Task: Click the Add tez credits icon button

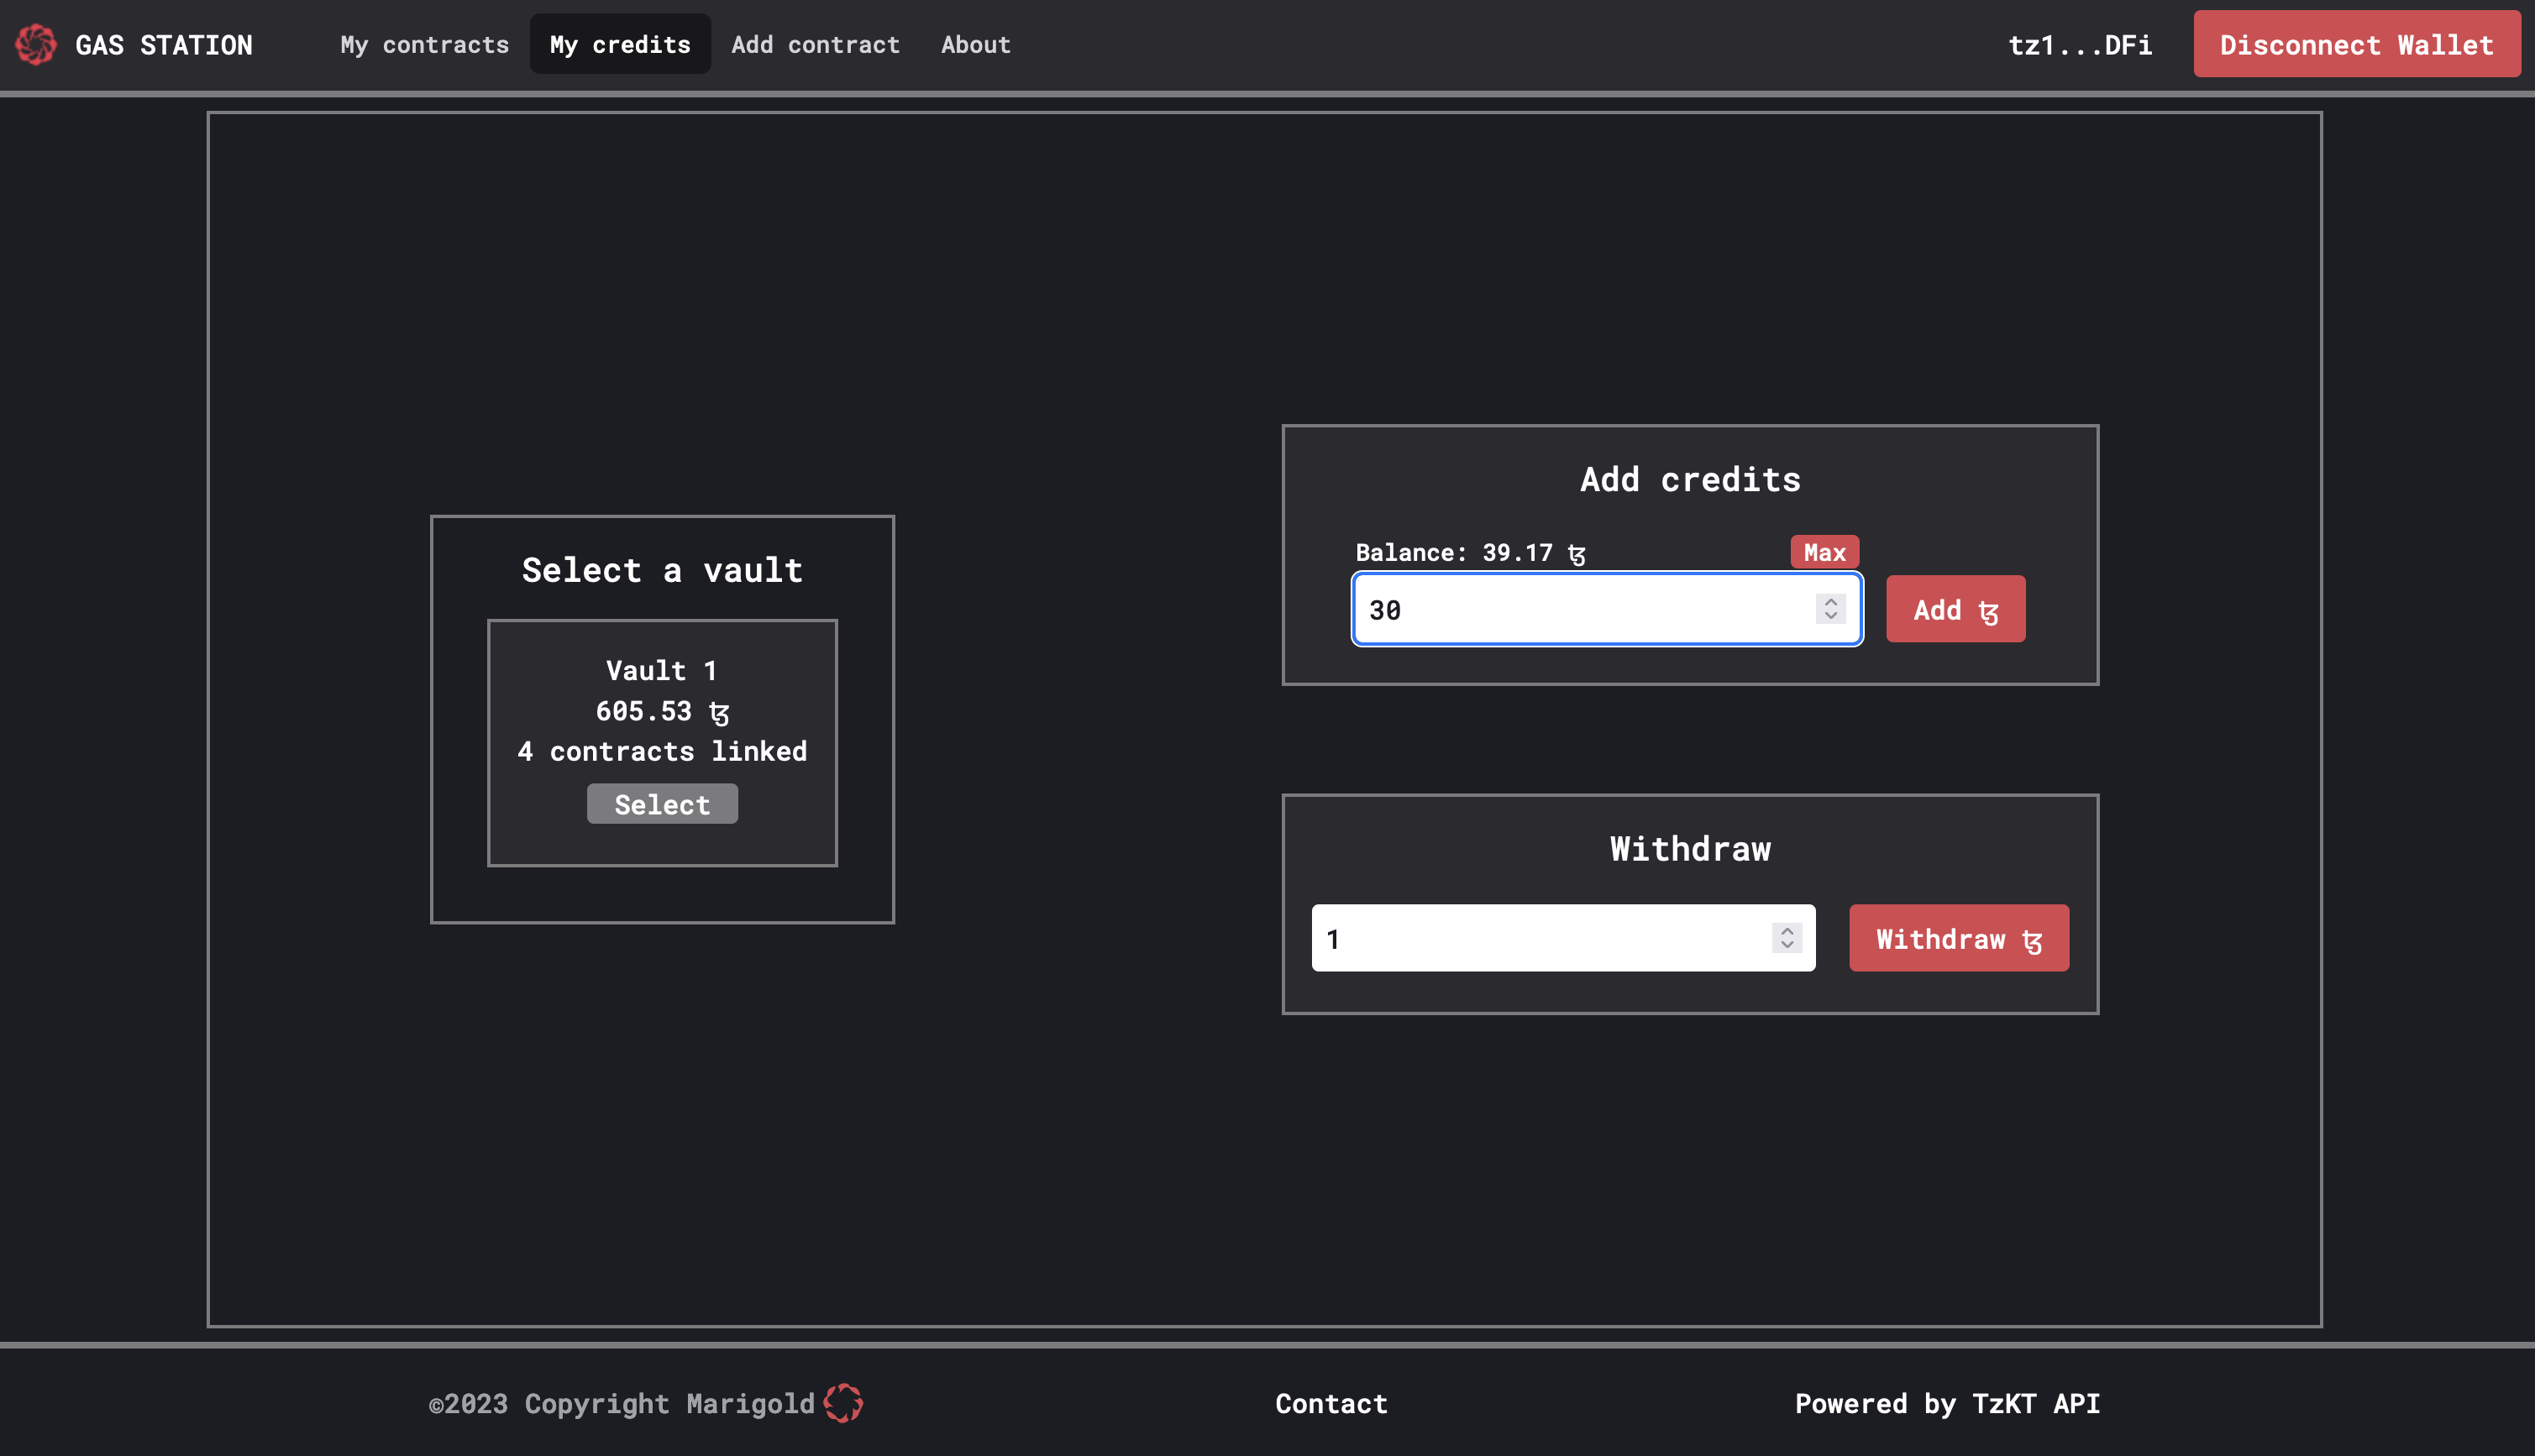Action: (x=1955, y=609)
